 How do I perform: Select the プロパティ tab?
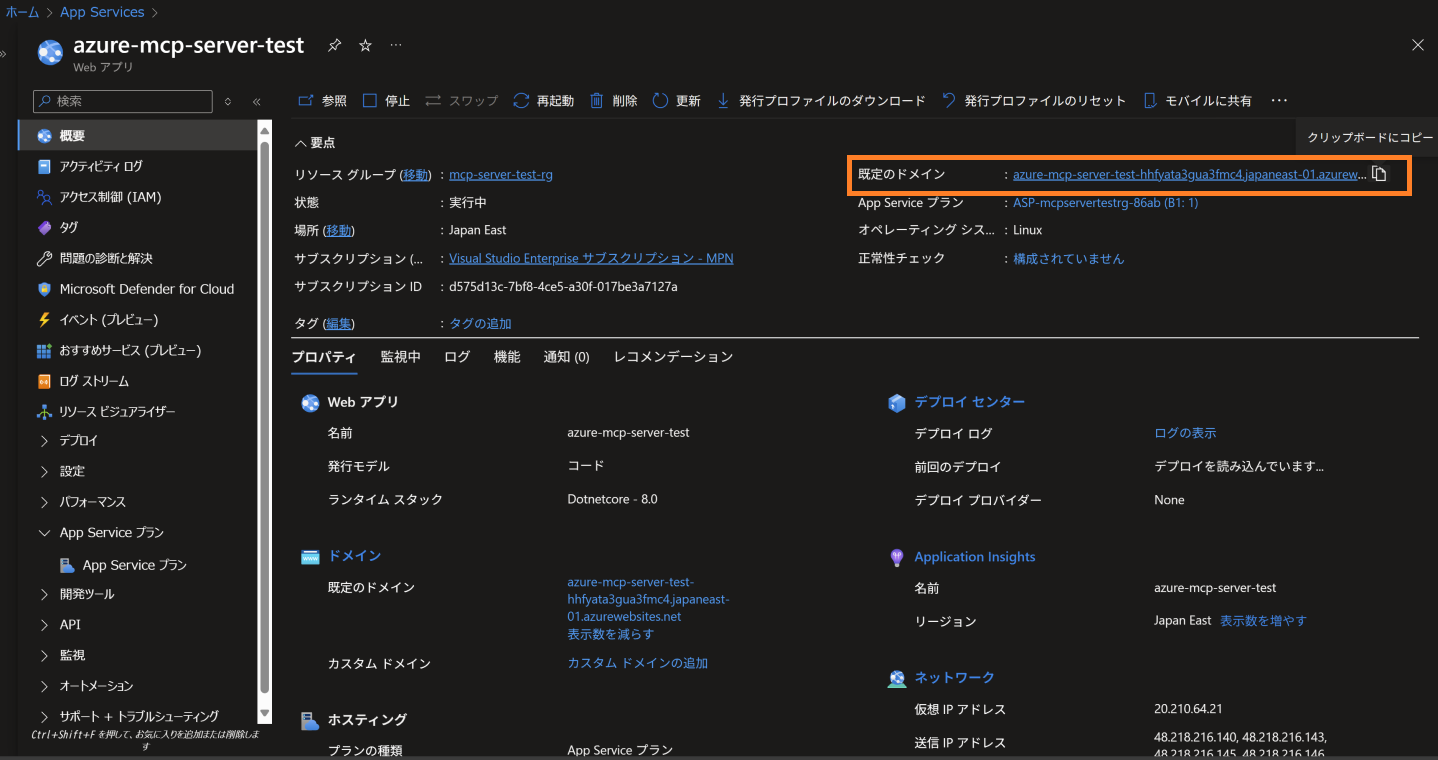click(324, 357)
